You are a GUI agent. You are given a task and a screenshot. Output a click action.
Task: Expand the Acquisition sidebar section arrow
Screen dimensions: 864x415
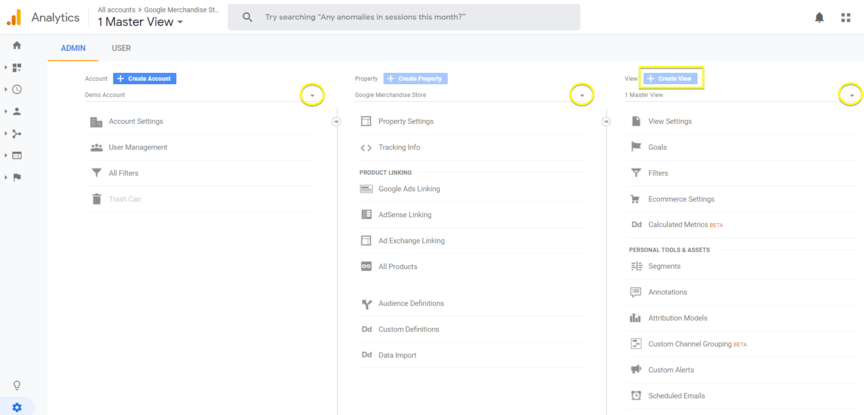(x=6, y=133)
